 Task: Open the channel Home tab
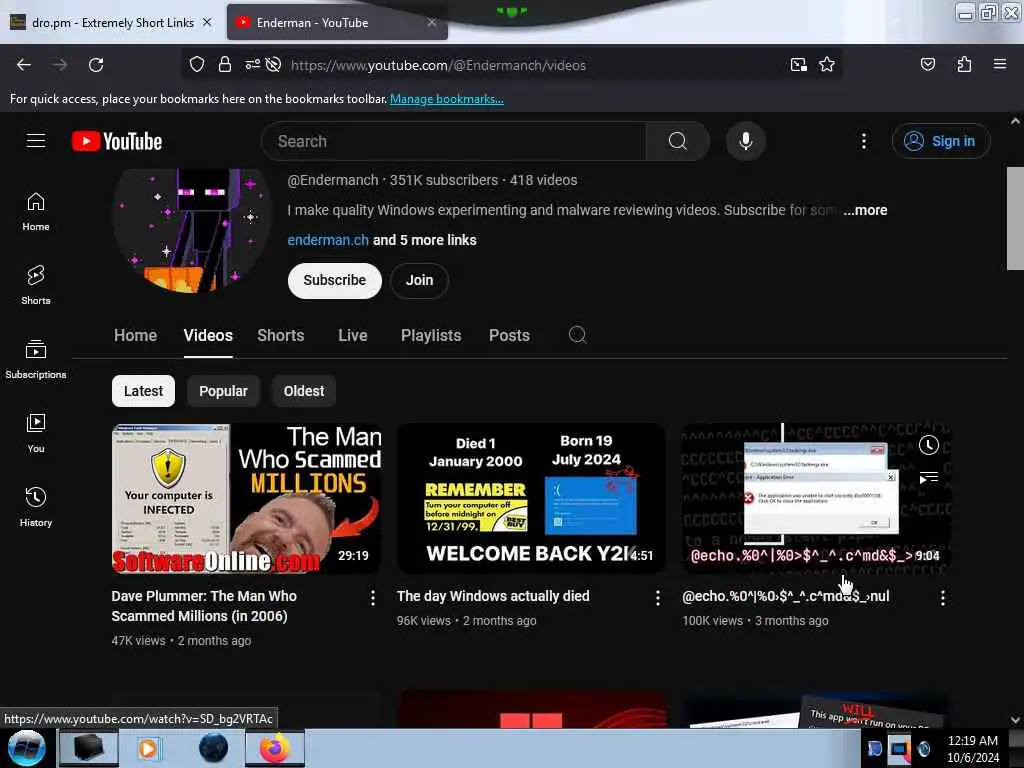point(135,336)
